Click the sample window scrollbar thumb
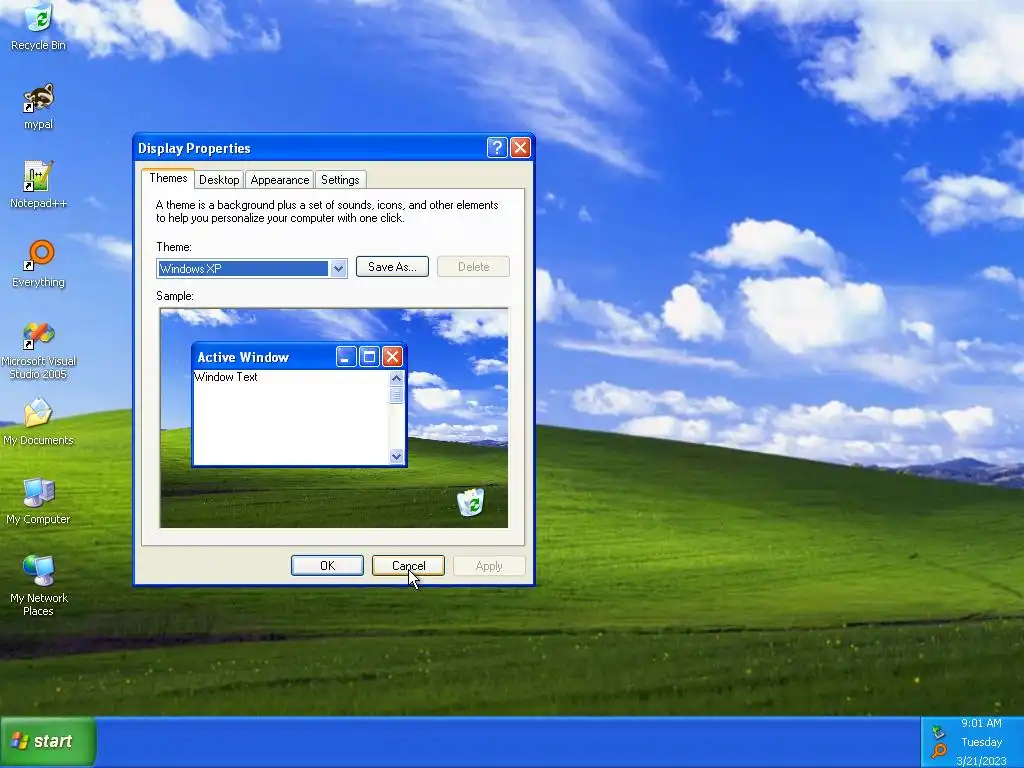Screen dimensions: 1024x768 coord(396,395)
